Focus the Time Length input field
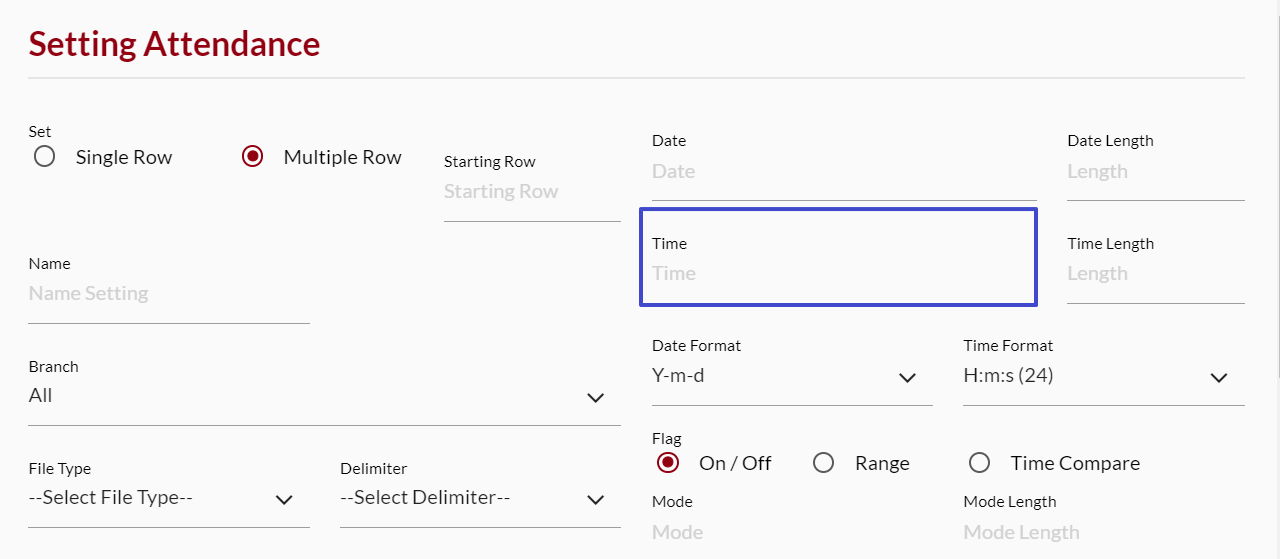Image resolution: width=1280 pixels, height=559 pixels. click(x=1156, y=274)
